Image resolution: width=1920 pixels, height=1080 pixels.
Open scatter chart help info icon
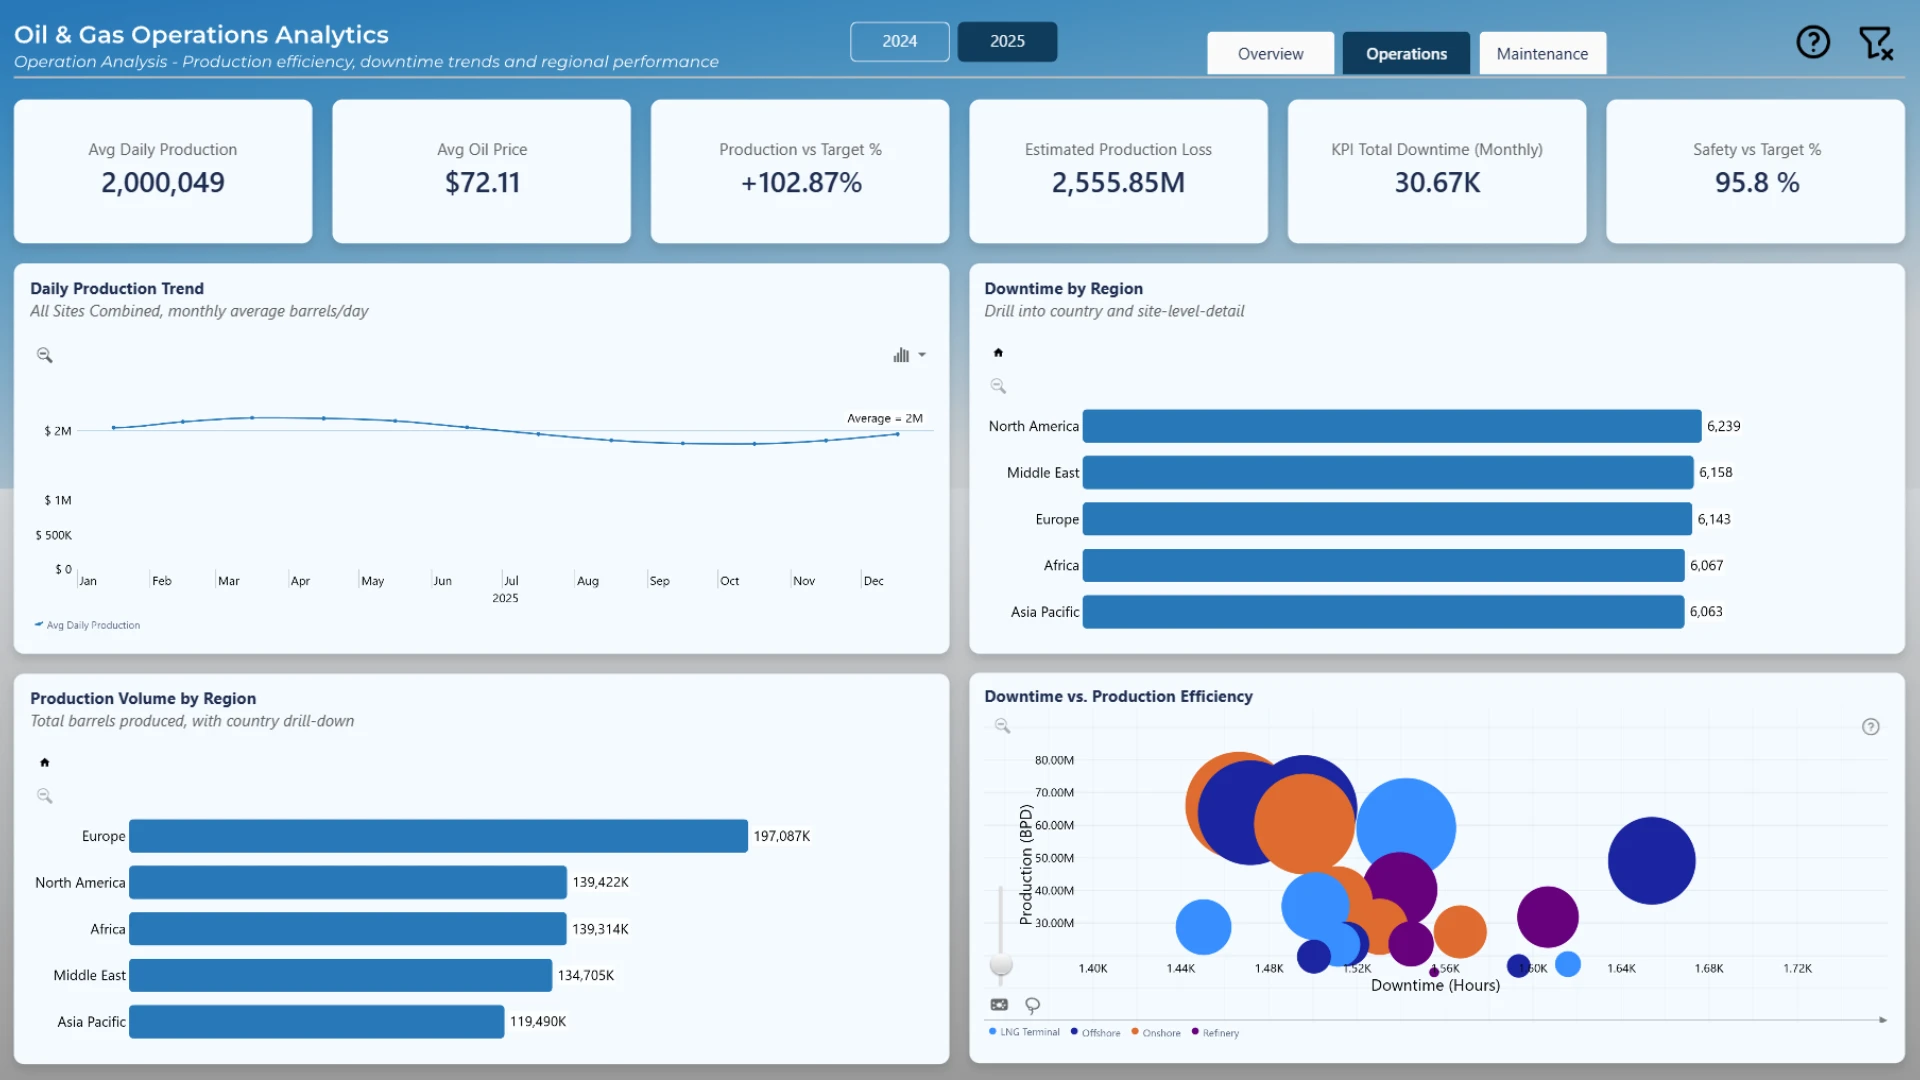(1870, 727)
